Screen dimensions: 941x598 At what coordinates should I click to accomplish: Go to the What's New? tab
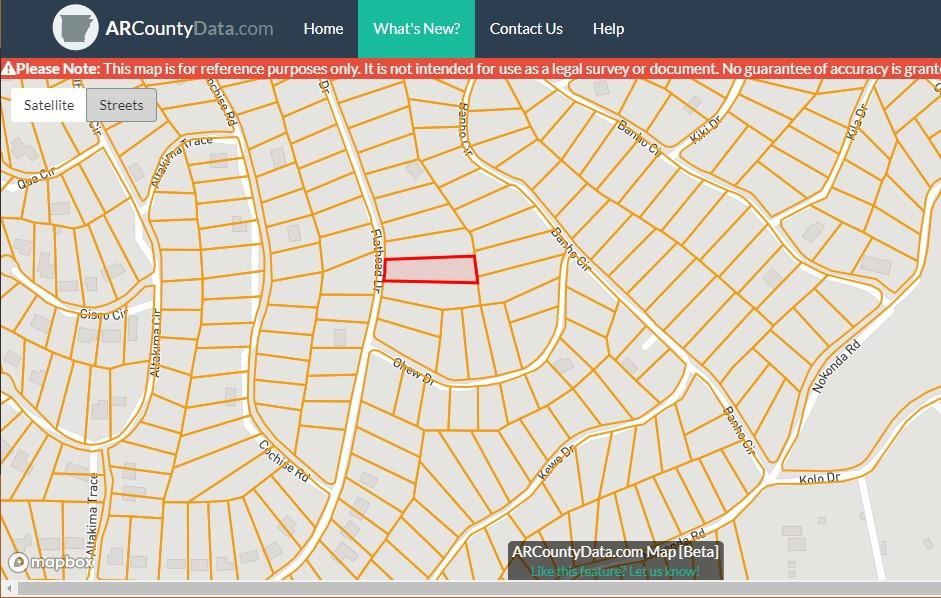[416, 29]
